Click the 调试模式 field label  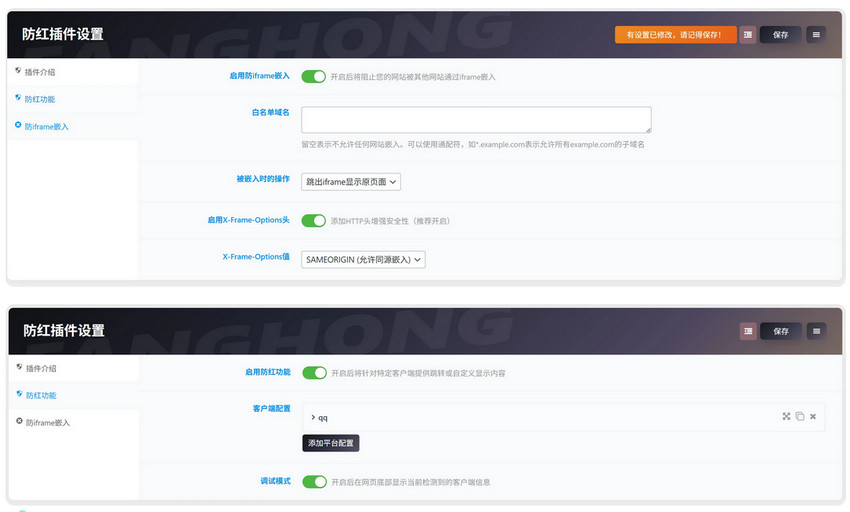(275, 481)
